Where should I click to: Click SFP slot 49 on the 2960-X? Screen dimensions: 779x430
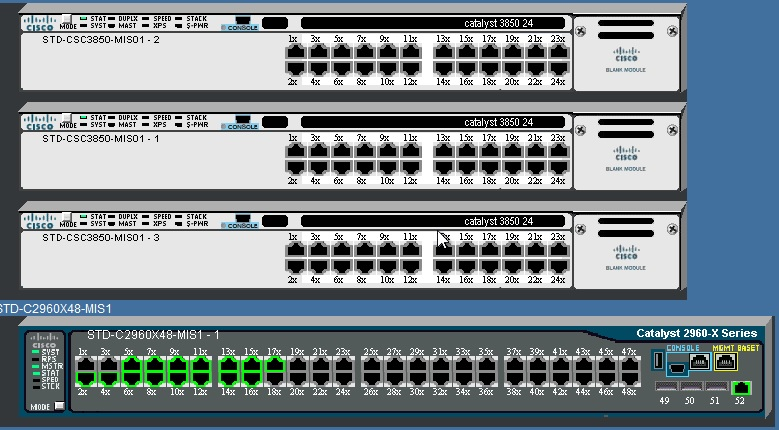662,387
